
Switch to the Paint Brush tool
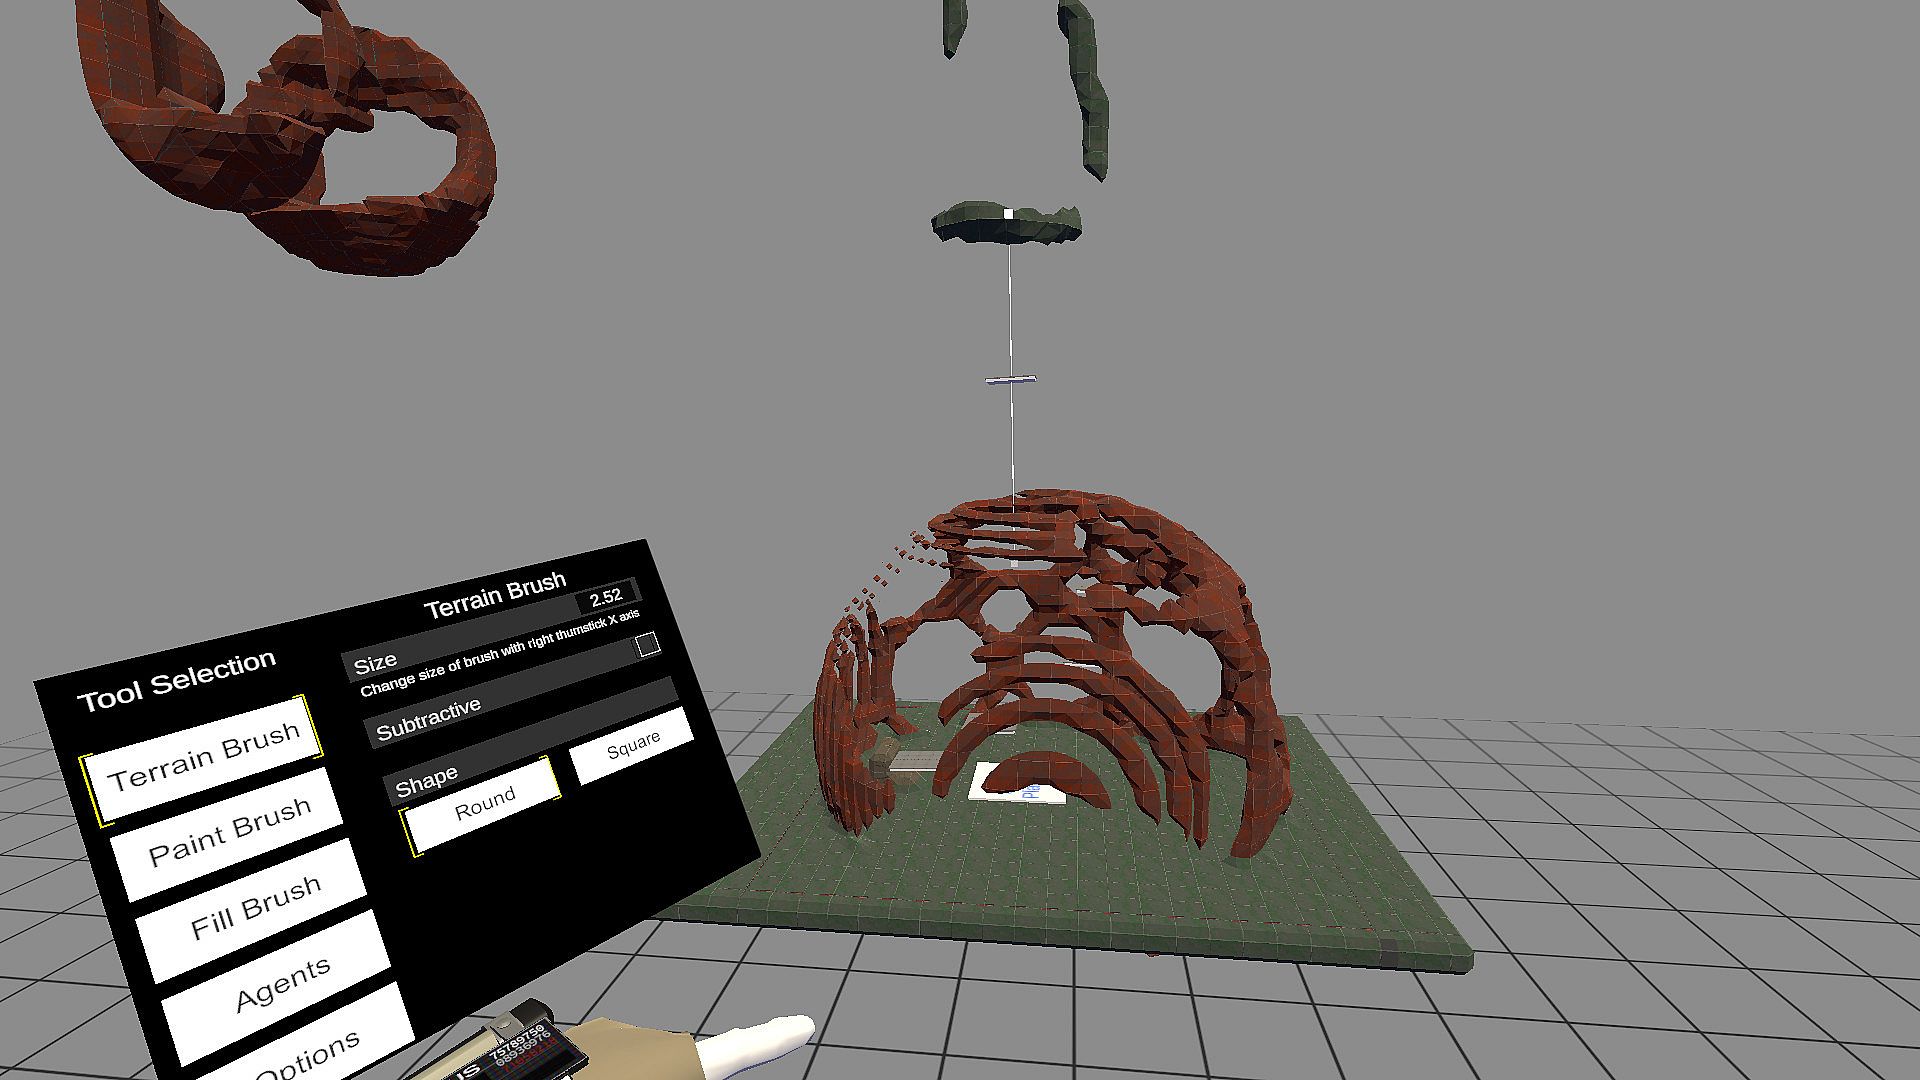(229, 832)
